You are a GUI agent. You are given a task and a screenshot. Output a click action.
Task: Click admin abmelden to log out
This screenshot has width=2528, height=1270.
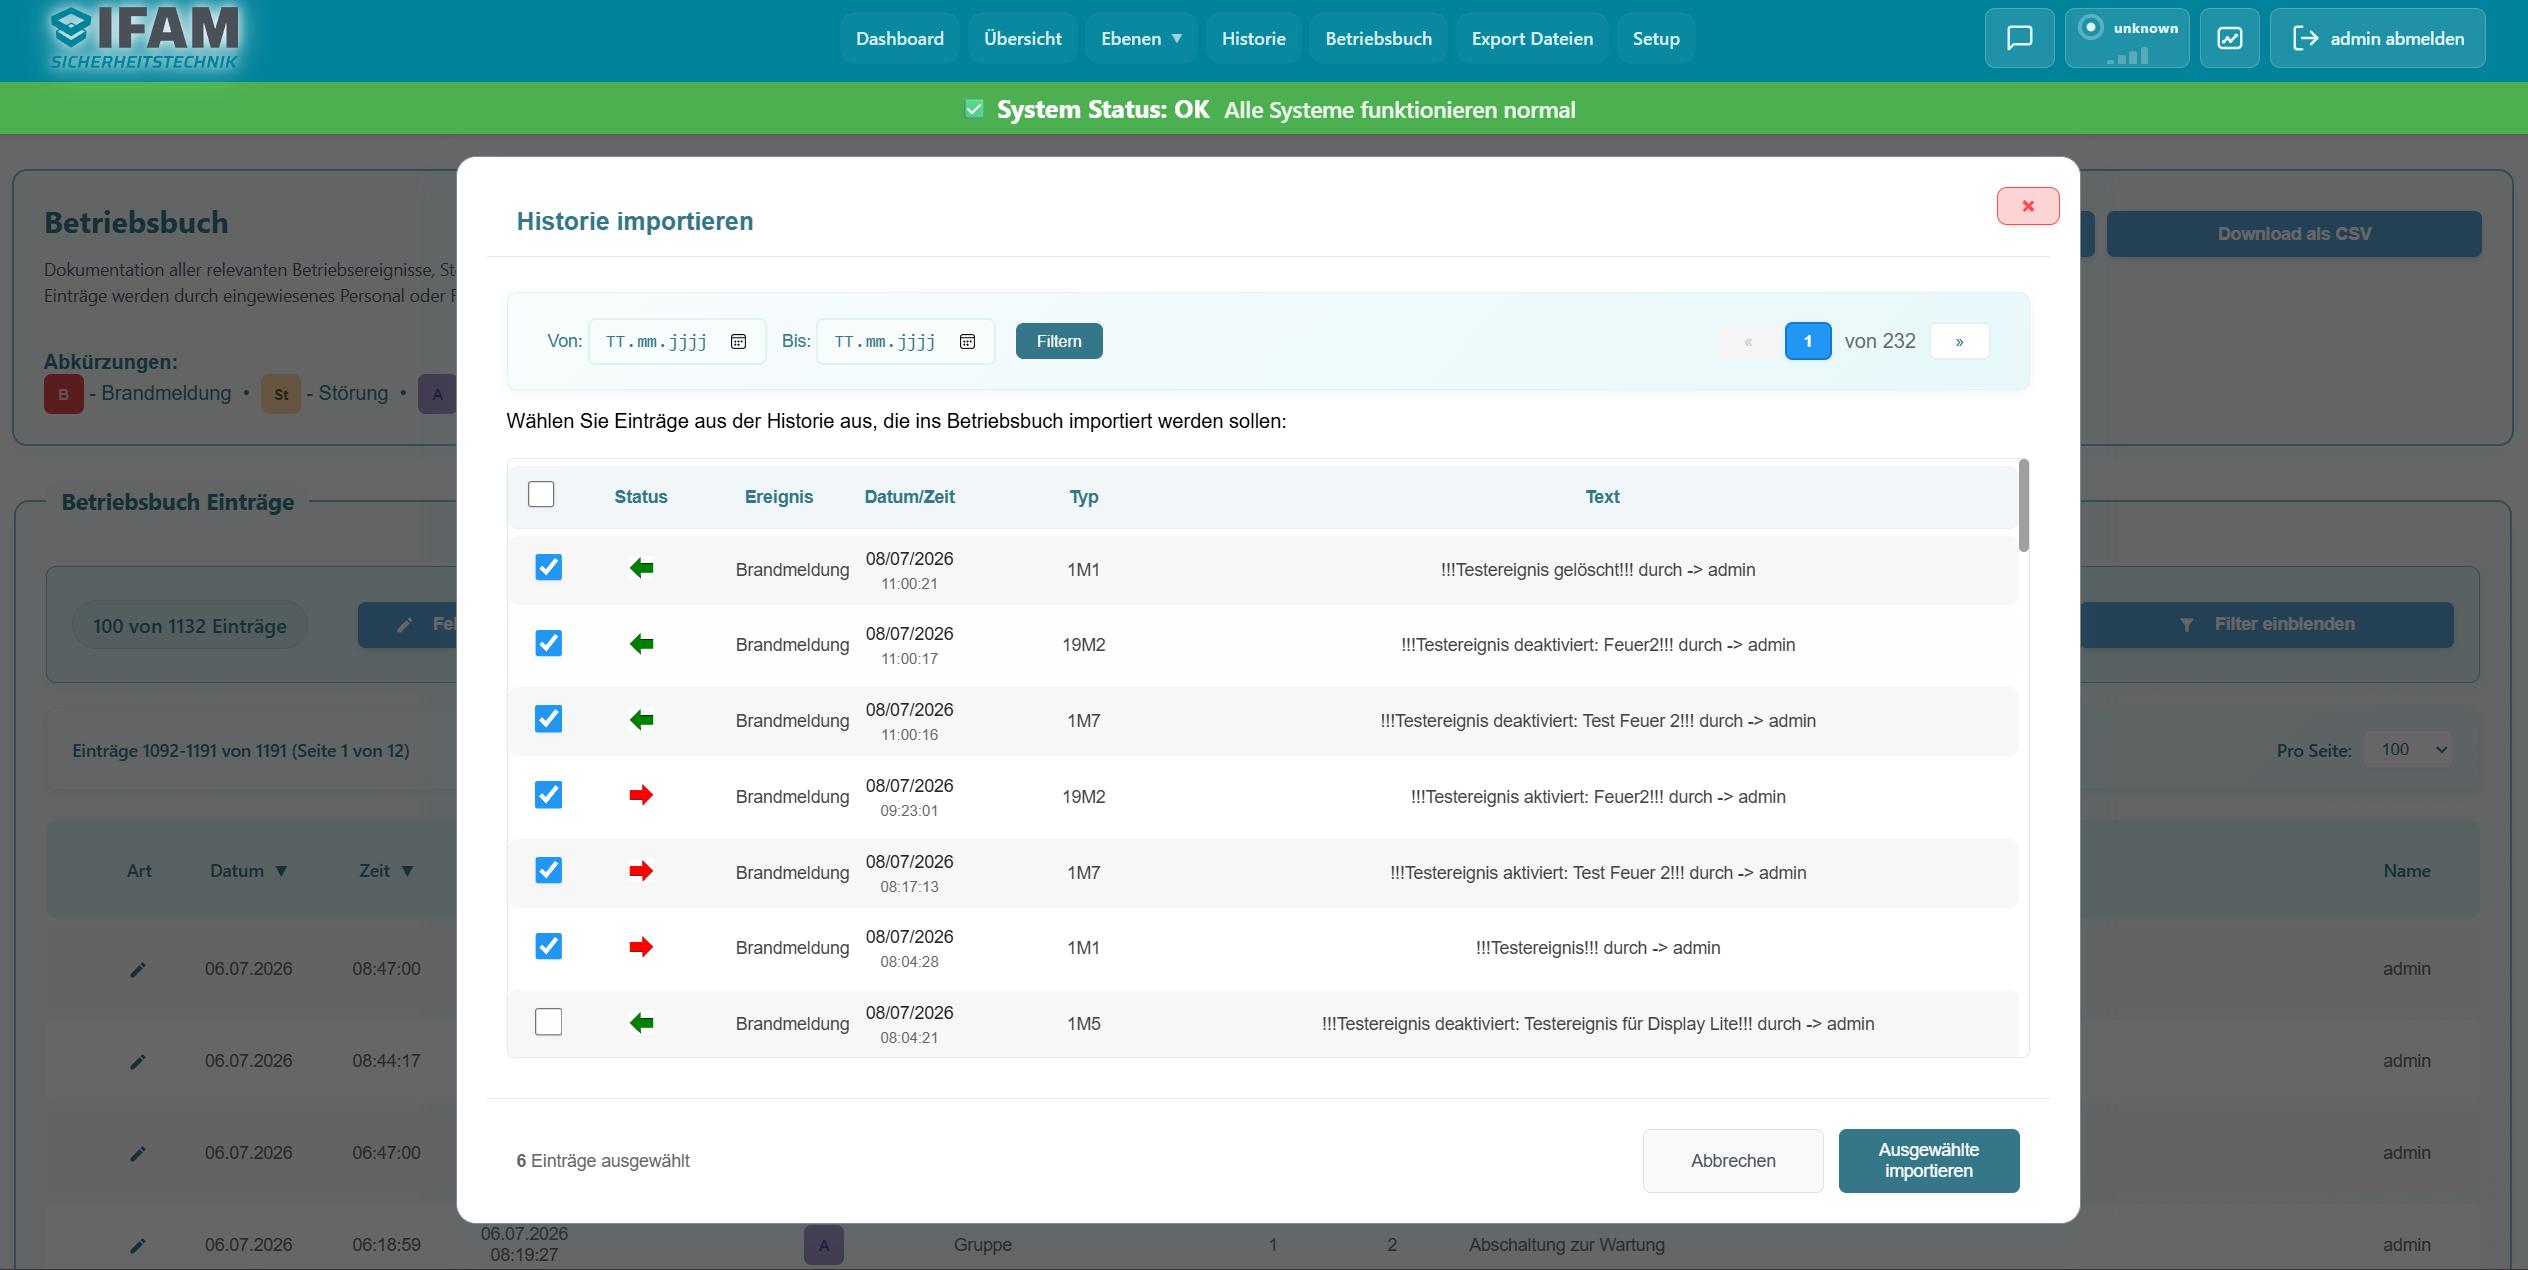tap(2378, 38)
